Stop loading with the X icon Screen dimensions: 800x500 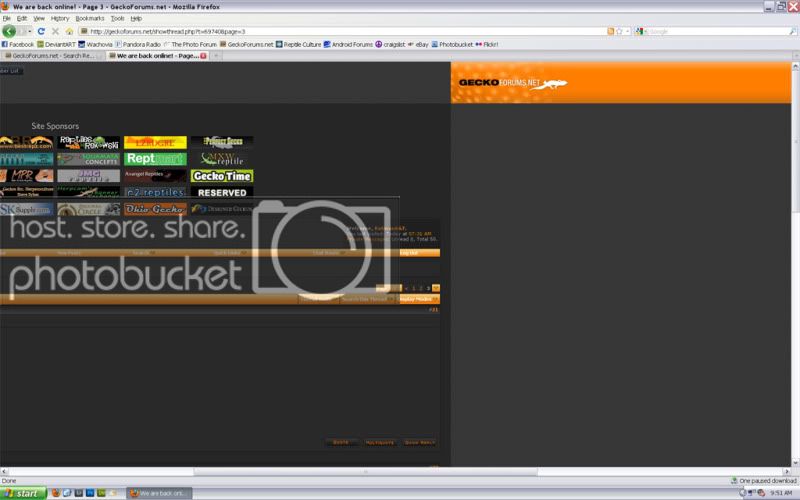[55, 32]
